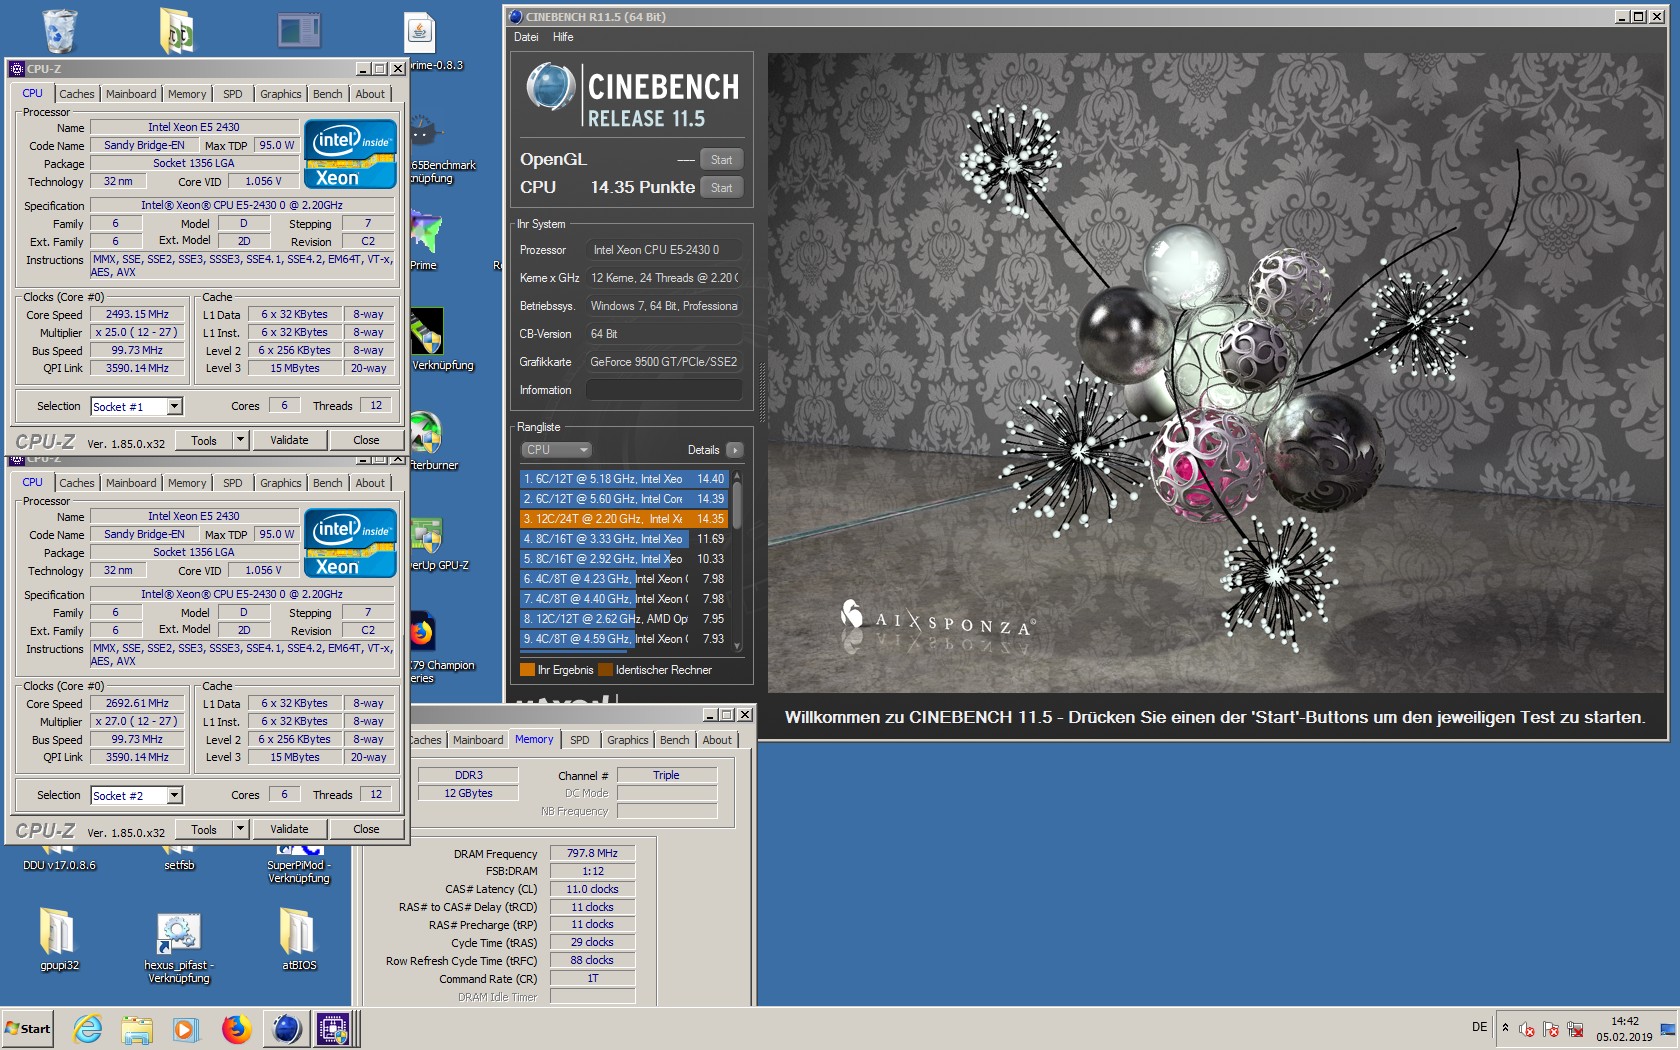The height and width of the screenshot is (1050, 1680).
Task: Click the Aixsponza logo in render view
Action: pos(937,620)
